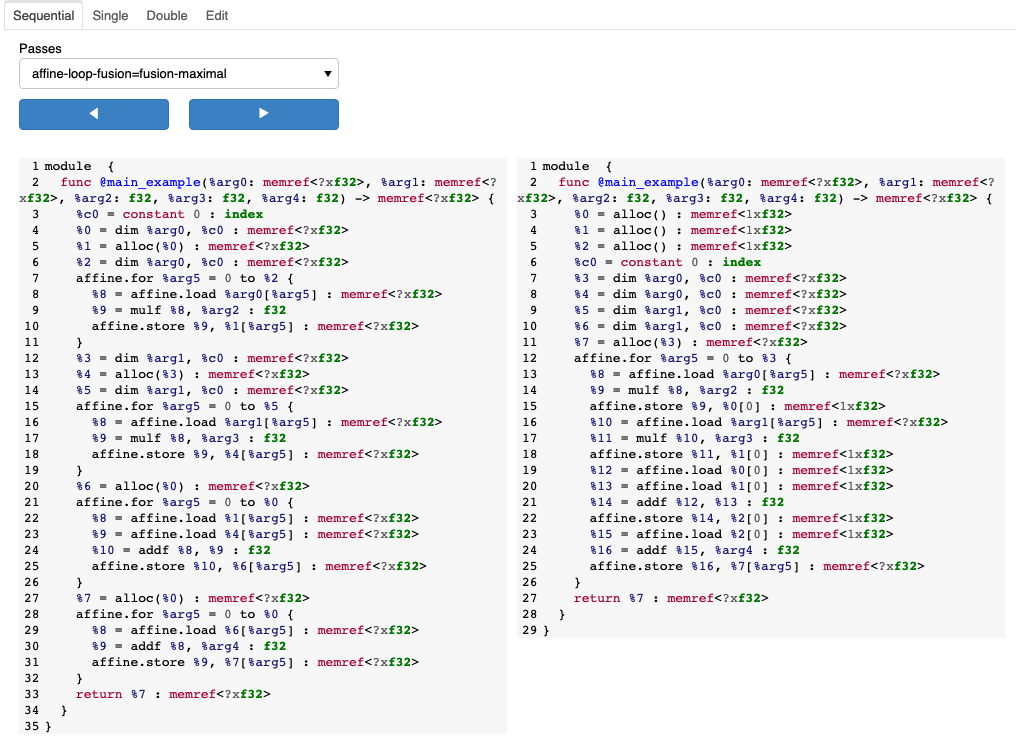
Task: Click left line '%6 = alloc(%0)'
Action: click(x=192, y=486)
